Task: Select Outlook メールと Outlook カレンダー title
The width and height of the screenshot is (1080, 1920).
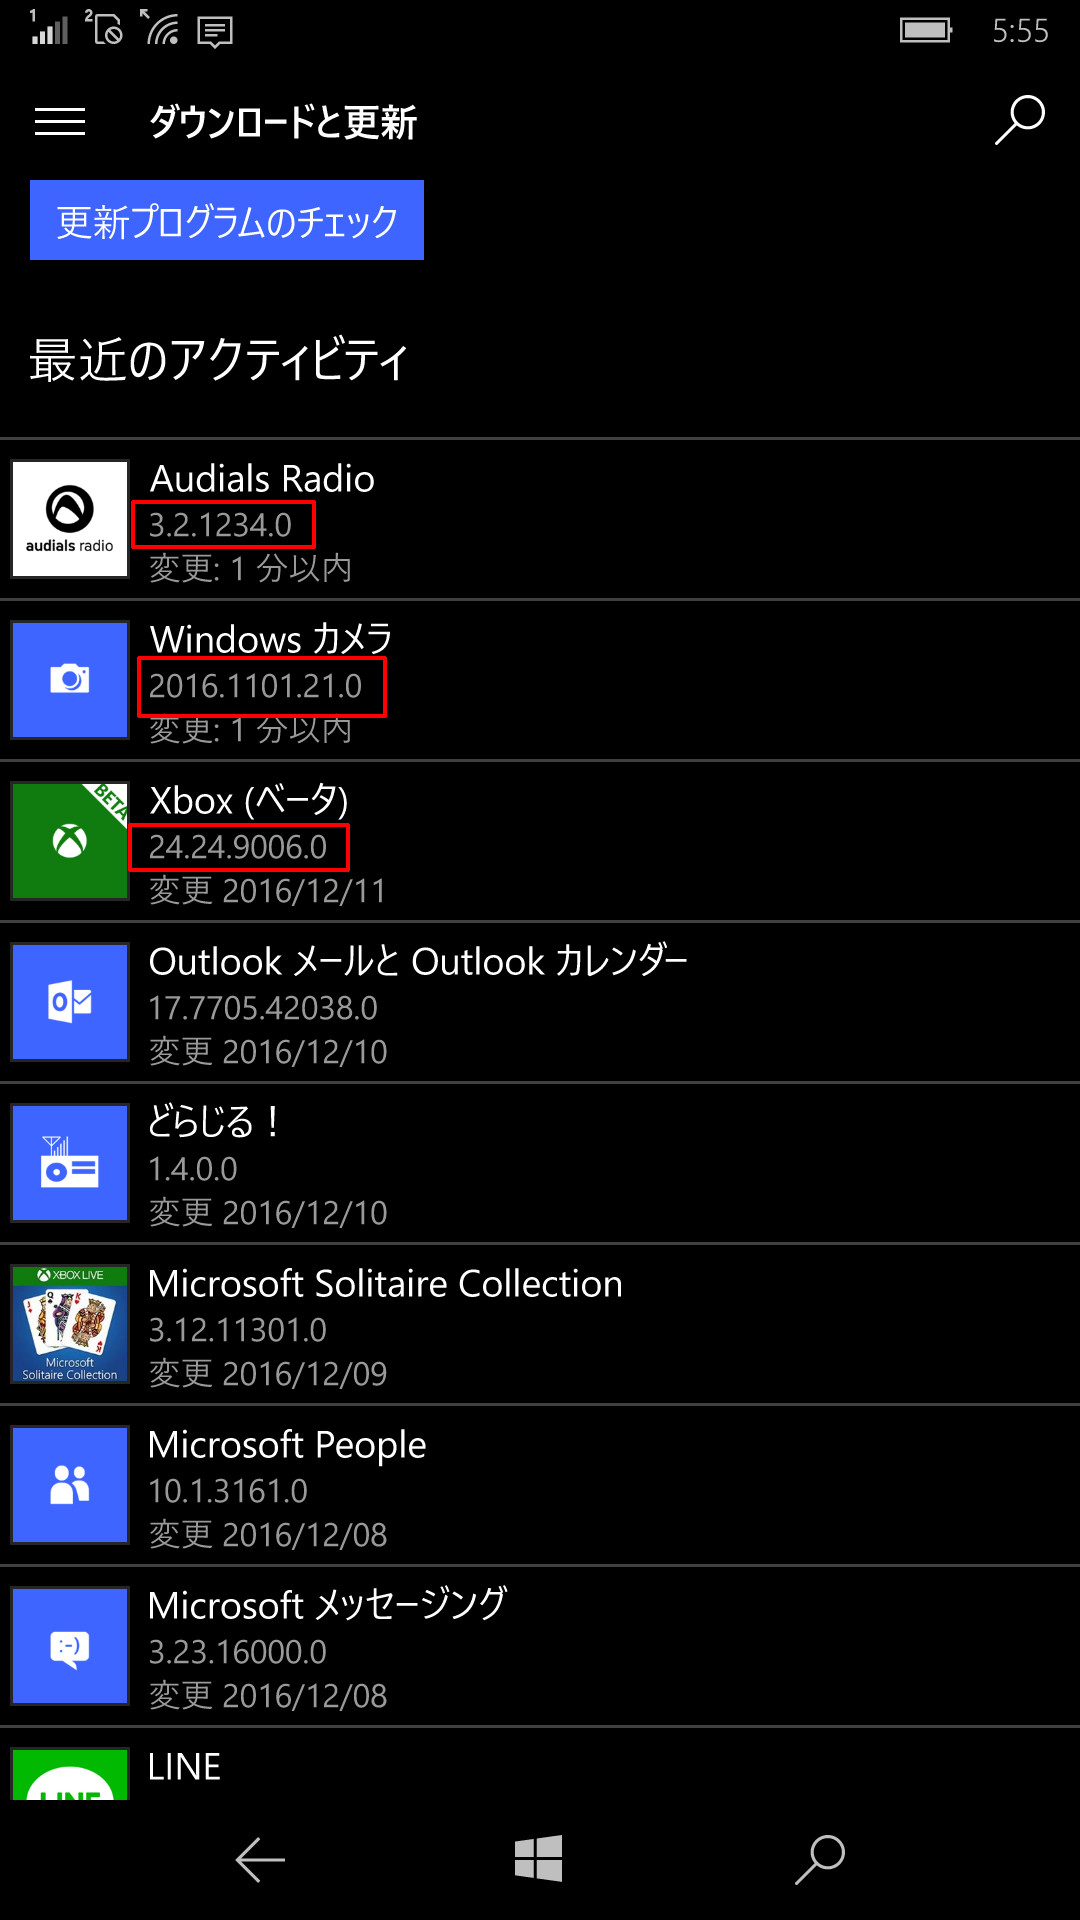Action: point(418,962)
